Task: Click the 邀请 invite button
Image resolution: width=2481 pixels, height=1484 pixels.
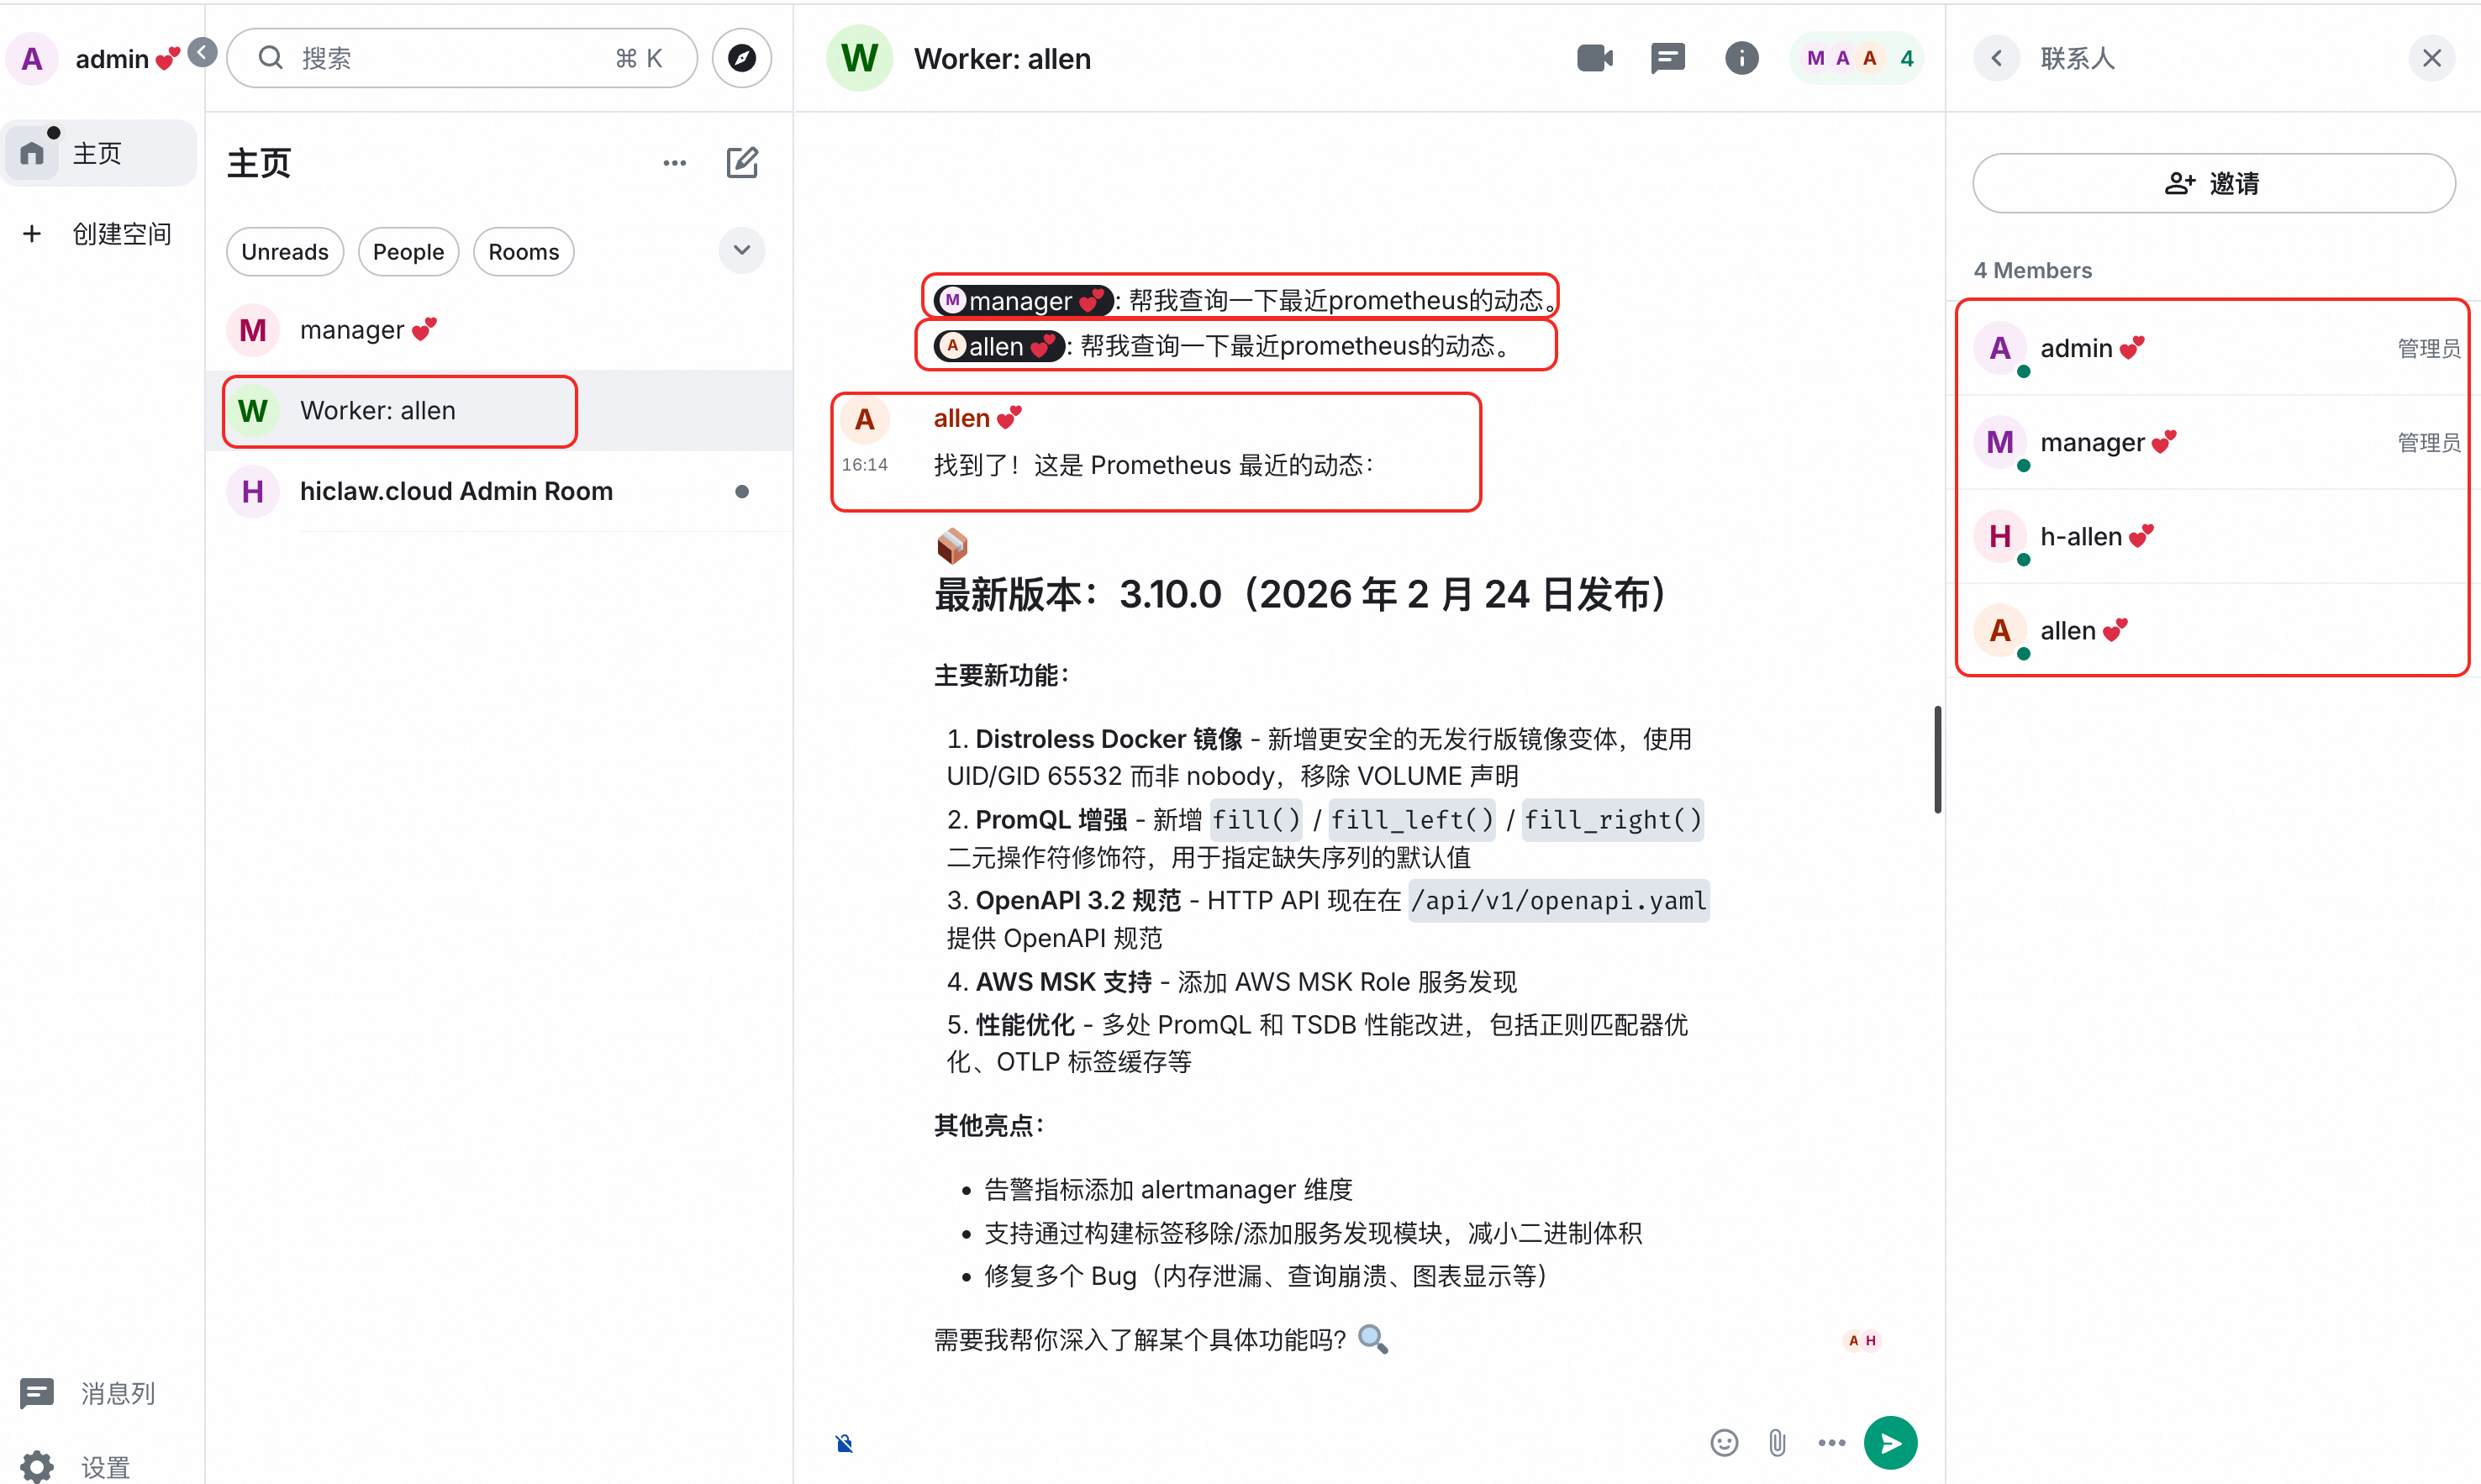Action: point(2213,183)
